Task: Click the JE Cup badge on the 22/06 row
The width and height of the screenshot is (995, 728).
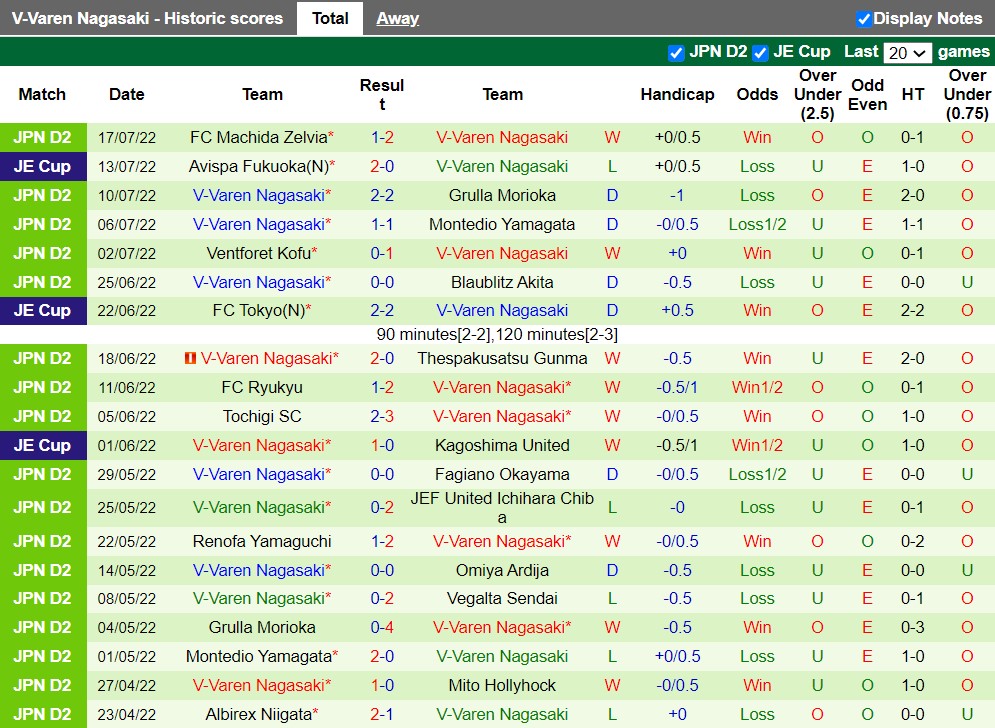Action: (41, 310)
